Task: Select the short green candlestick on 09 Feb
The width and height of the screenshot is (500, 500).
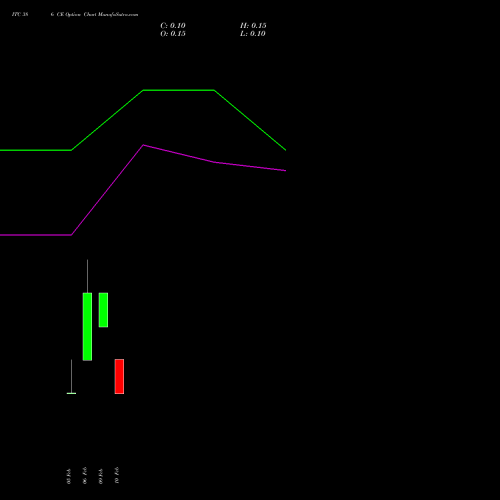Action: (x=103, y=310)
